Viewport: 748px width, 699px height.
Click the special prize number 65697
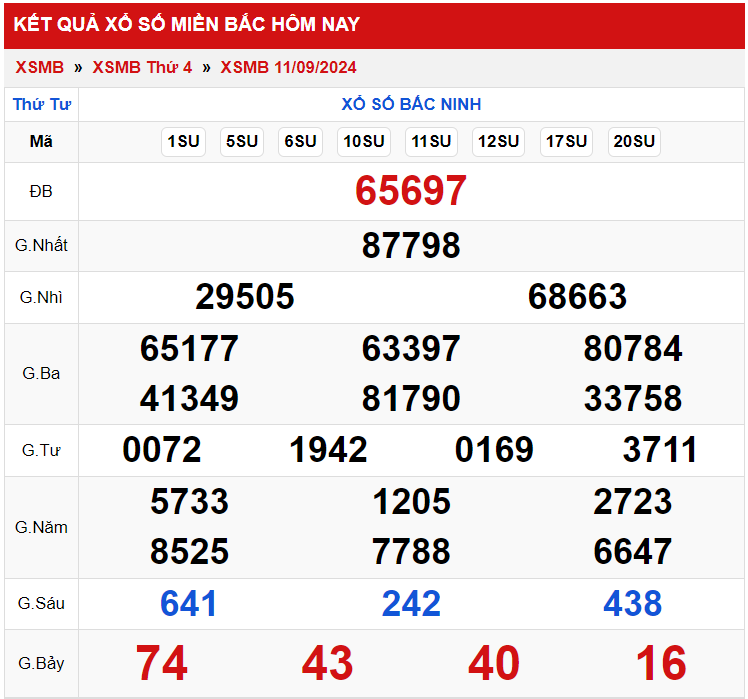411,191
